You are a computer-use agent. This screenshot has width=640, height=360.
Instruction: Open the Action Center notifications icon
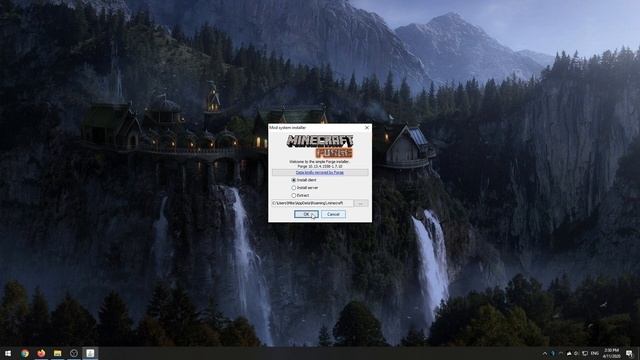[x=629, y=353]
